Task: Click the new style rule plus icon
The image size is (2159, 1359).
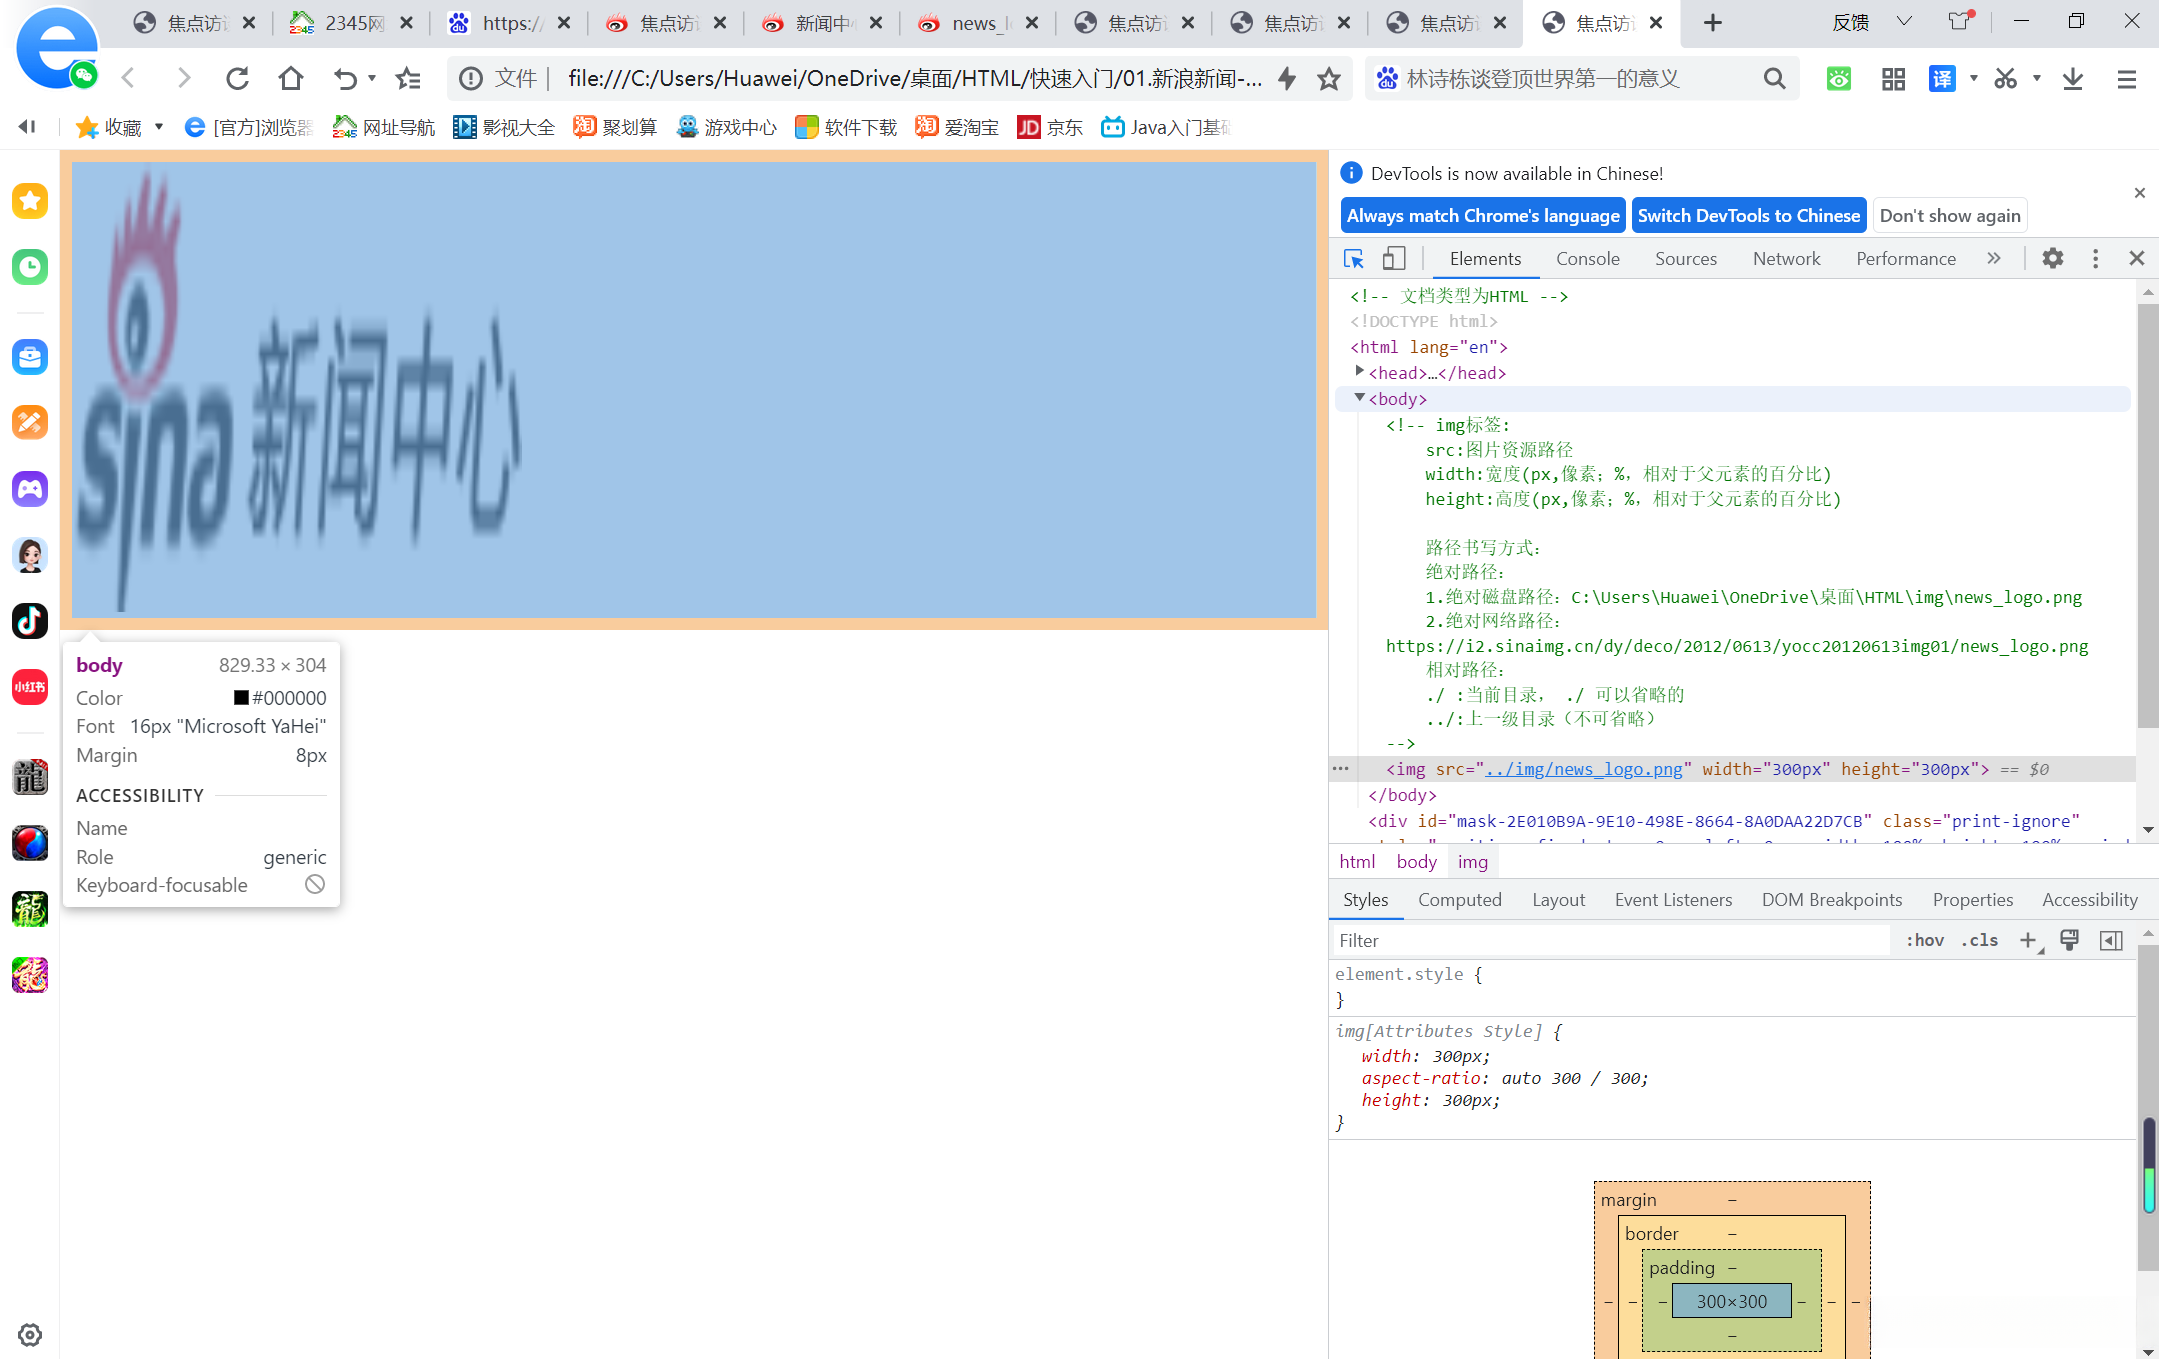Action: click(2028, 940)
